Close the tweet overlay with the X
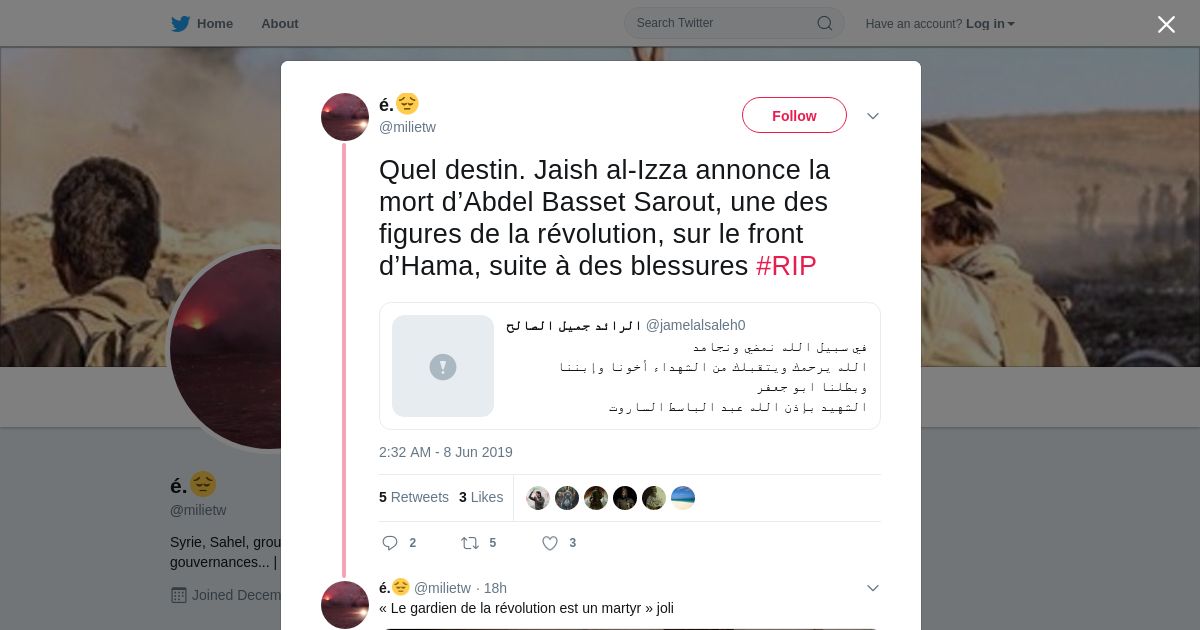The height and width of the screenshot is (630, 1200). pyautogui.click(x=1166, y=24)
